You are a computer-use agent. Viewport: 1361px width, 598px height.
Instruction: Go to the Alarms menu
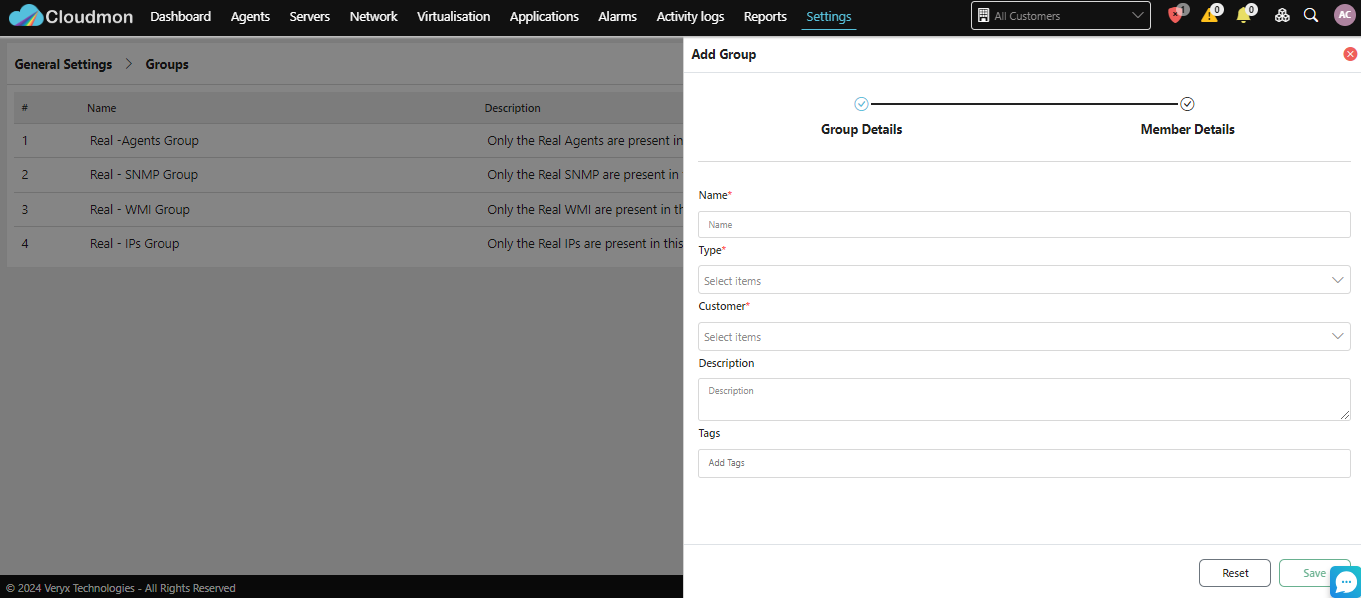pyautogui.click(x=617, y=16)
